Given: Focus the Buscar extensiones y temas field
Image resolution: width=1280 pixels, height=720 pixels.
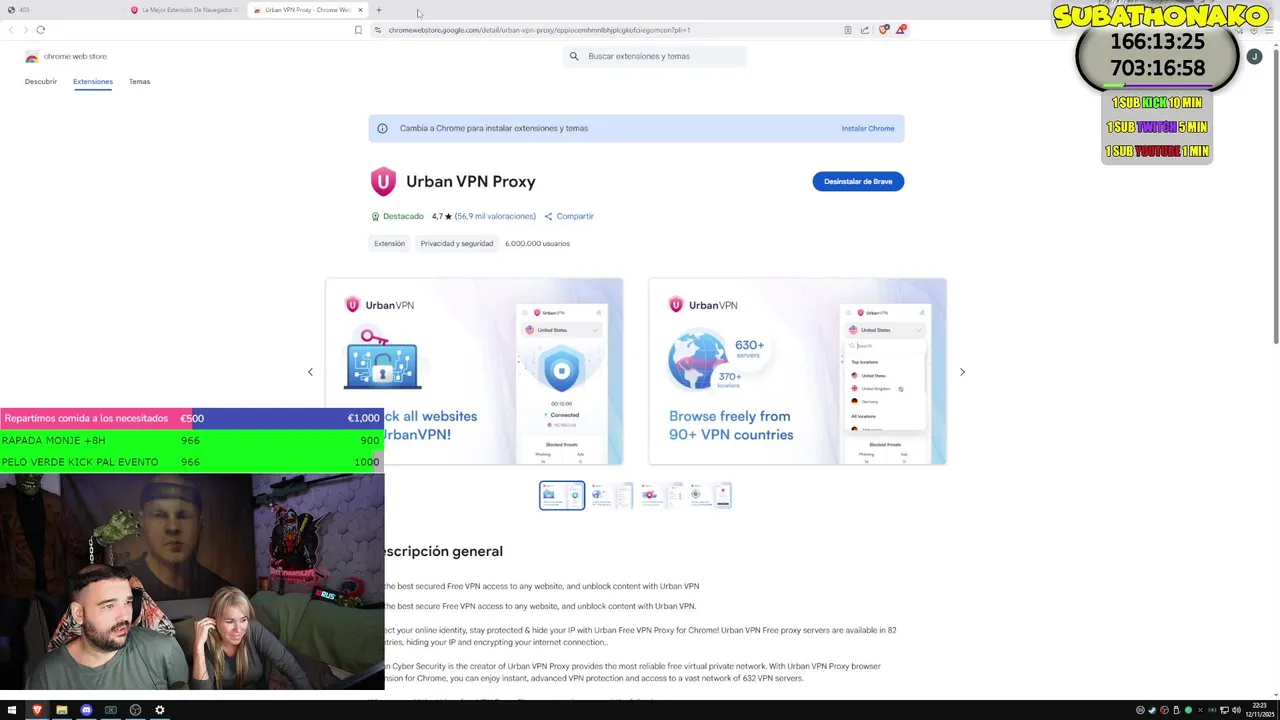Looking at the screenshot, I should (655, 56).
